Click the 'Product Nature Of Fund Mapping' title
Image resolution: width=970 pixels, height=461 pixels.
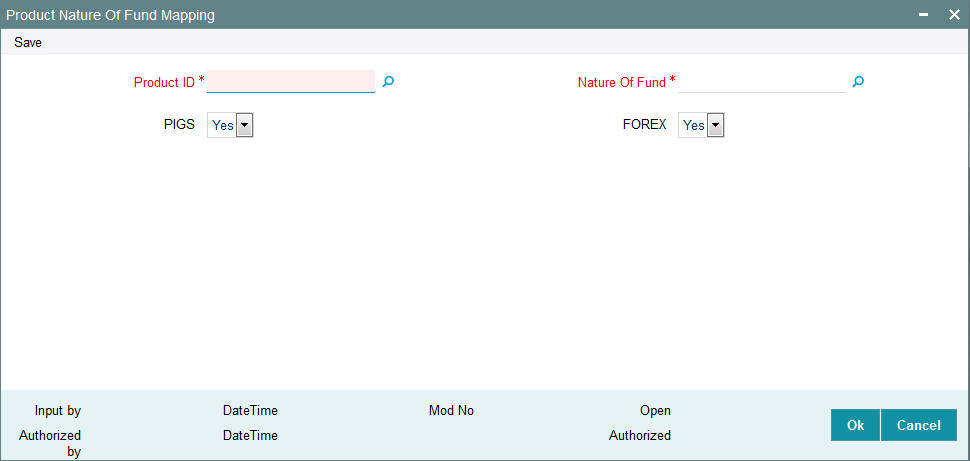[x=111, y=15]
